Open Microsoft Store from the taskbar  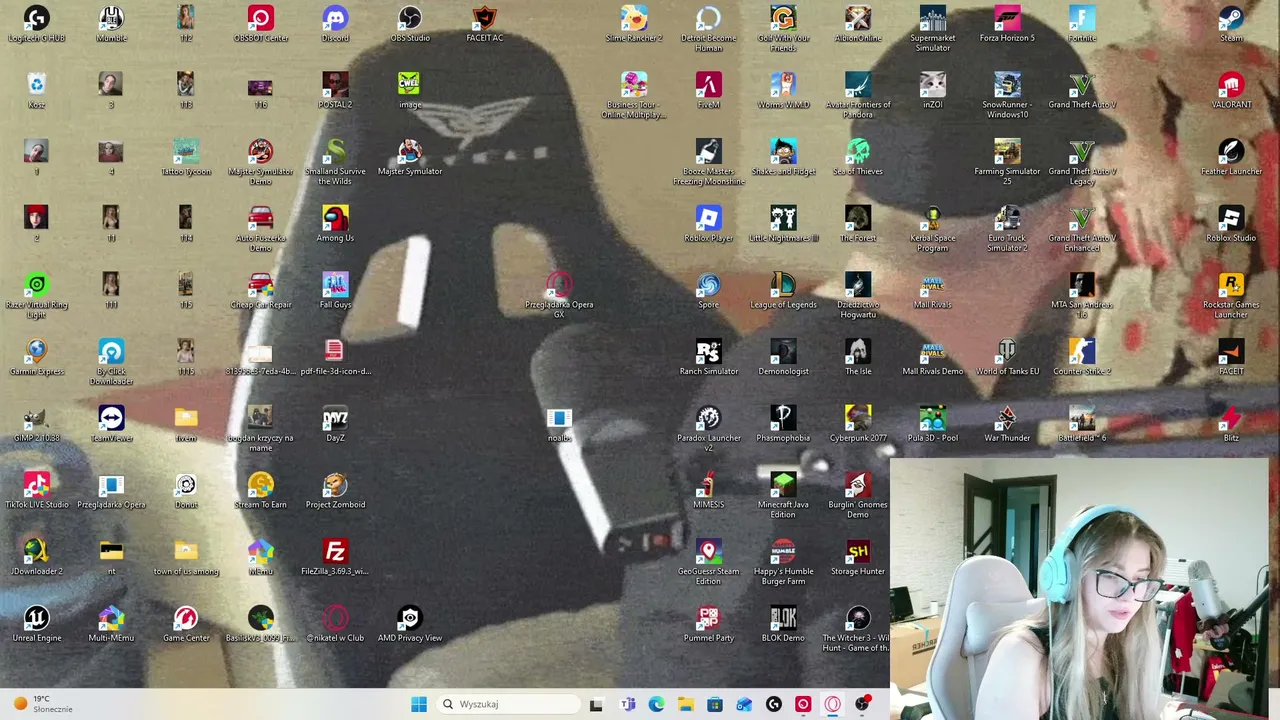(714, 704)
